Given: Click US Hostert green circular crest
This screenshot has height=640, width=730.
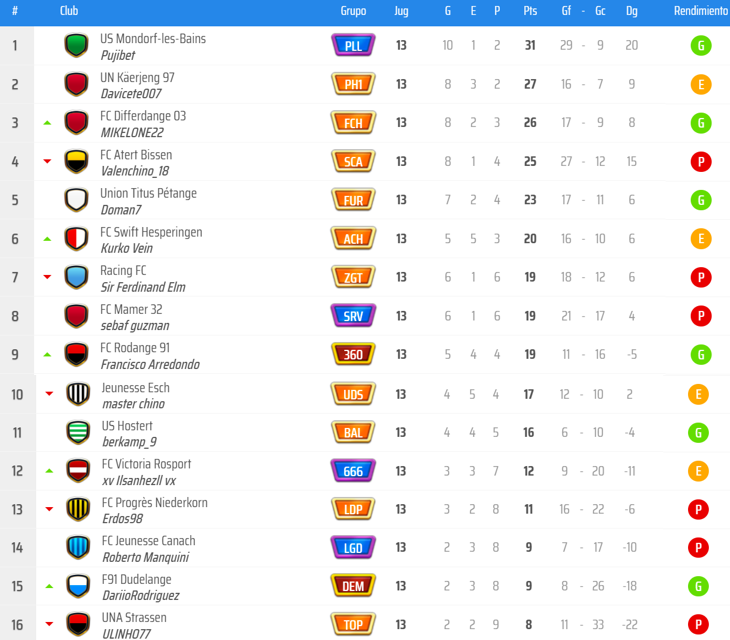Looking at the screenshot, I should (77, 432).
